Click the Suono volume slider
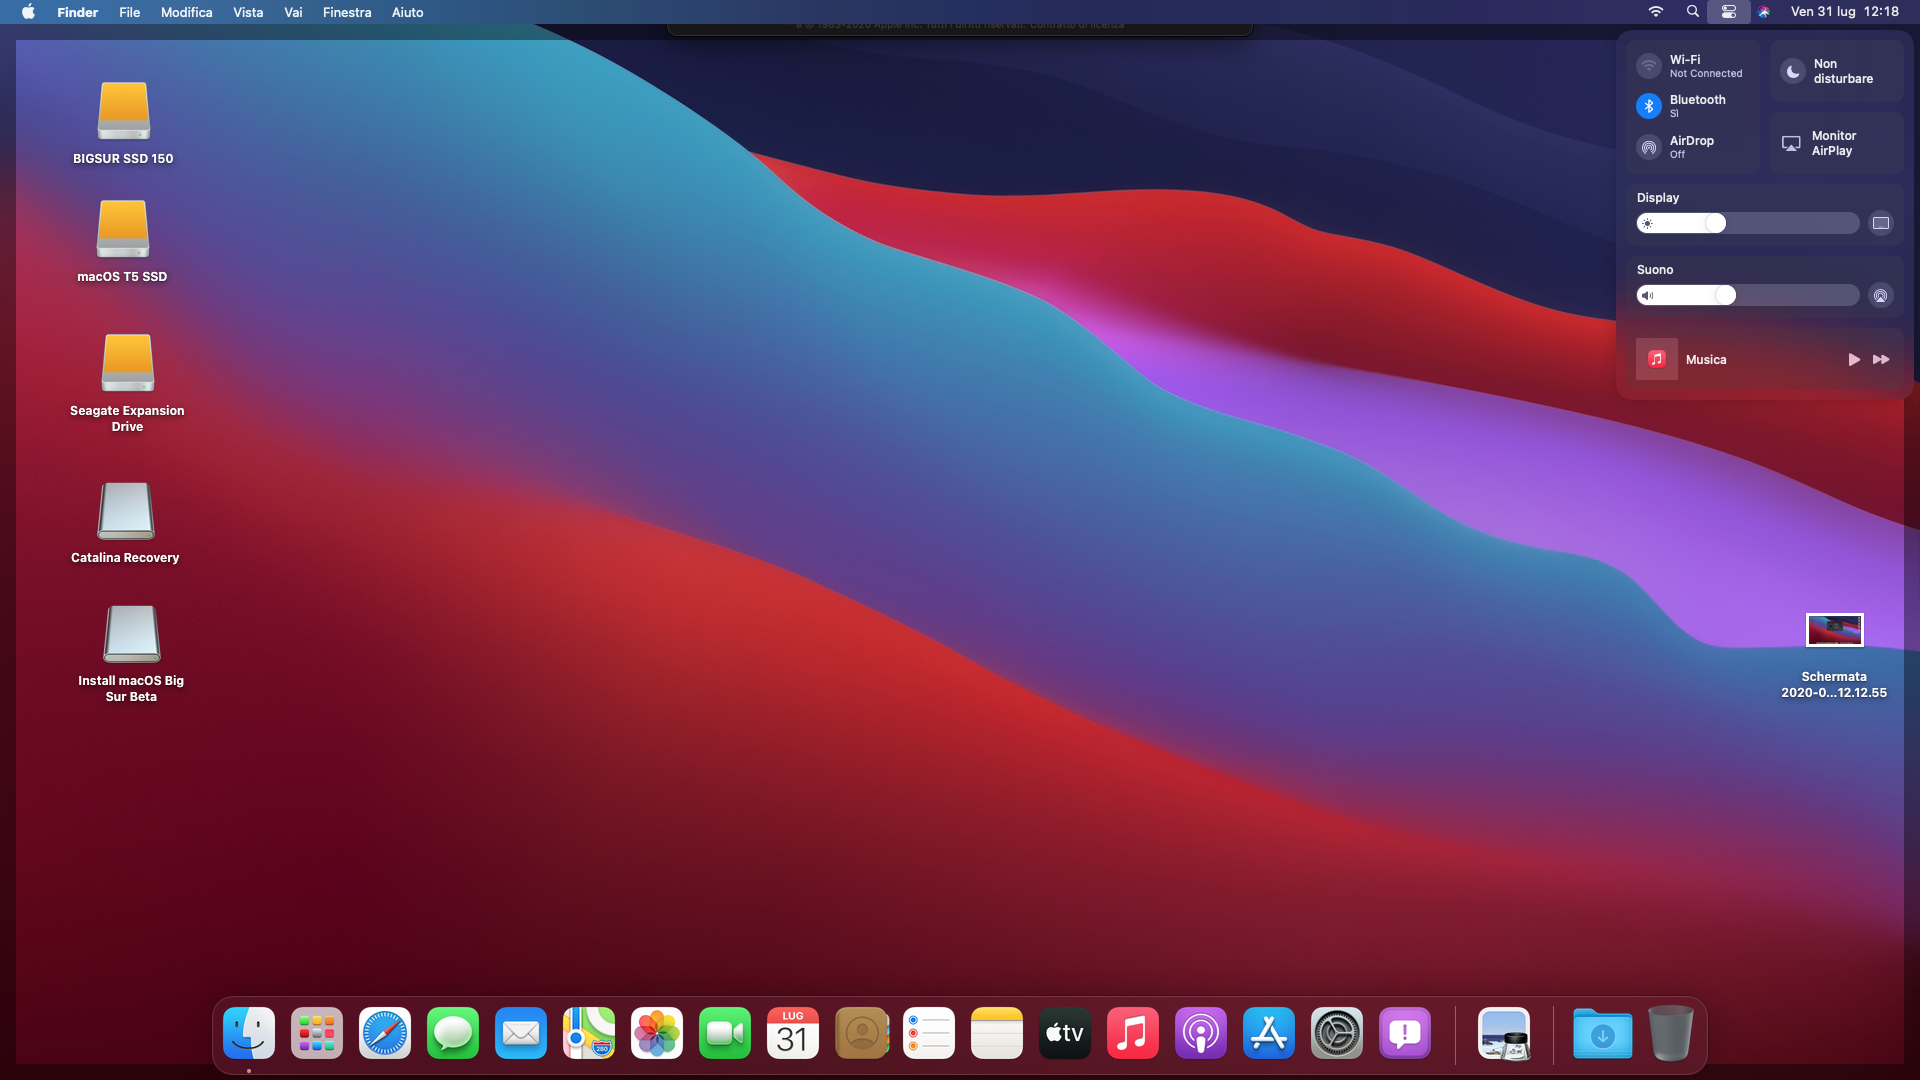Screen dimensions: 1920x1080 click(1747, 295)
